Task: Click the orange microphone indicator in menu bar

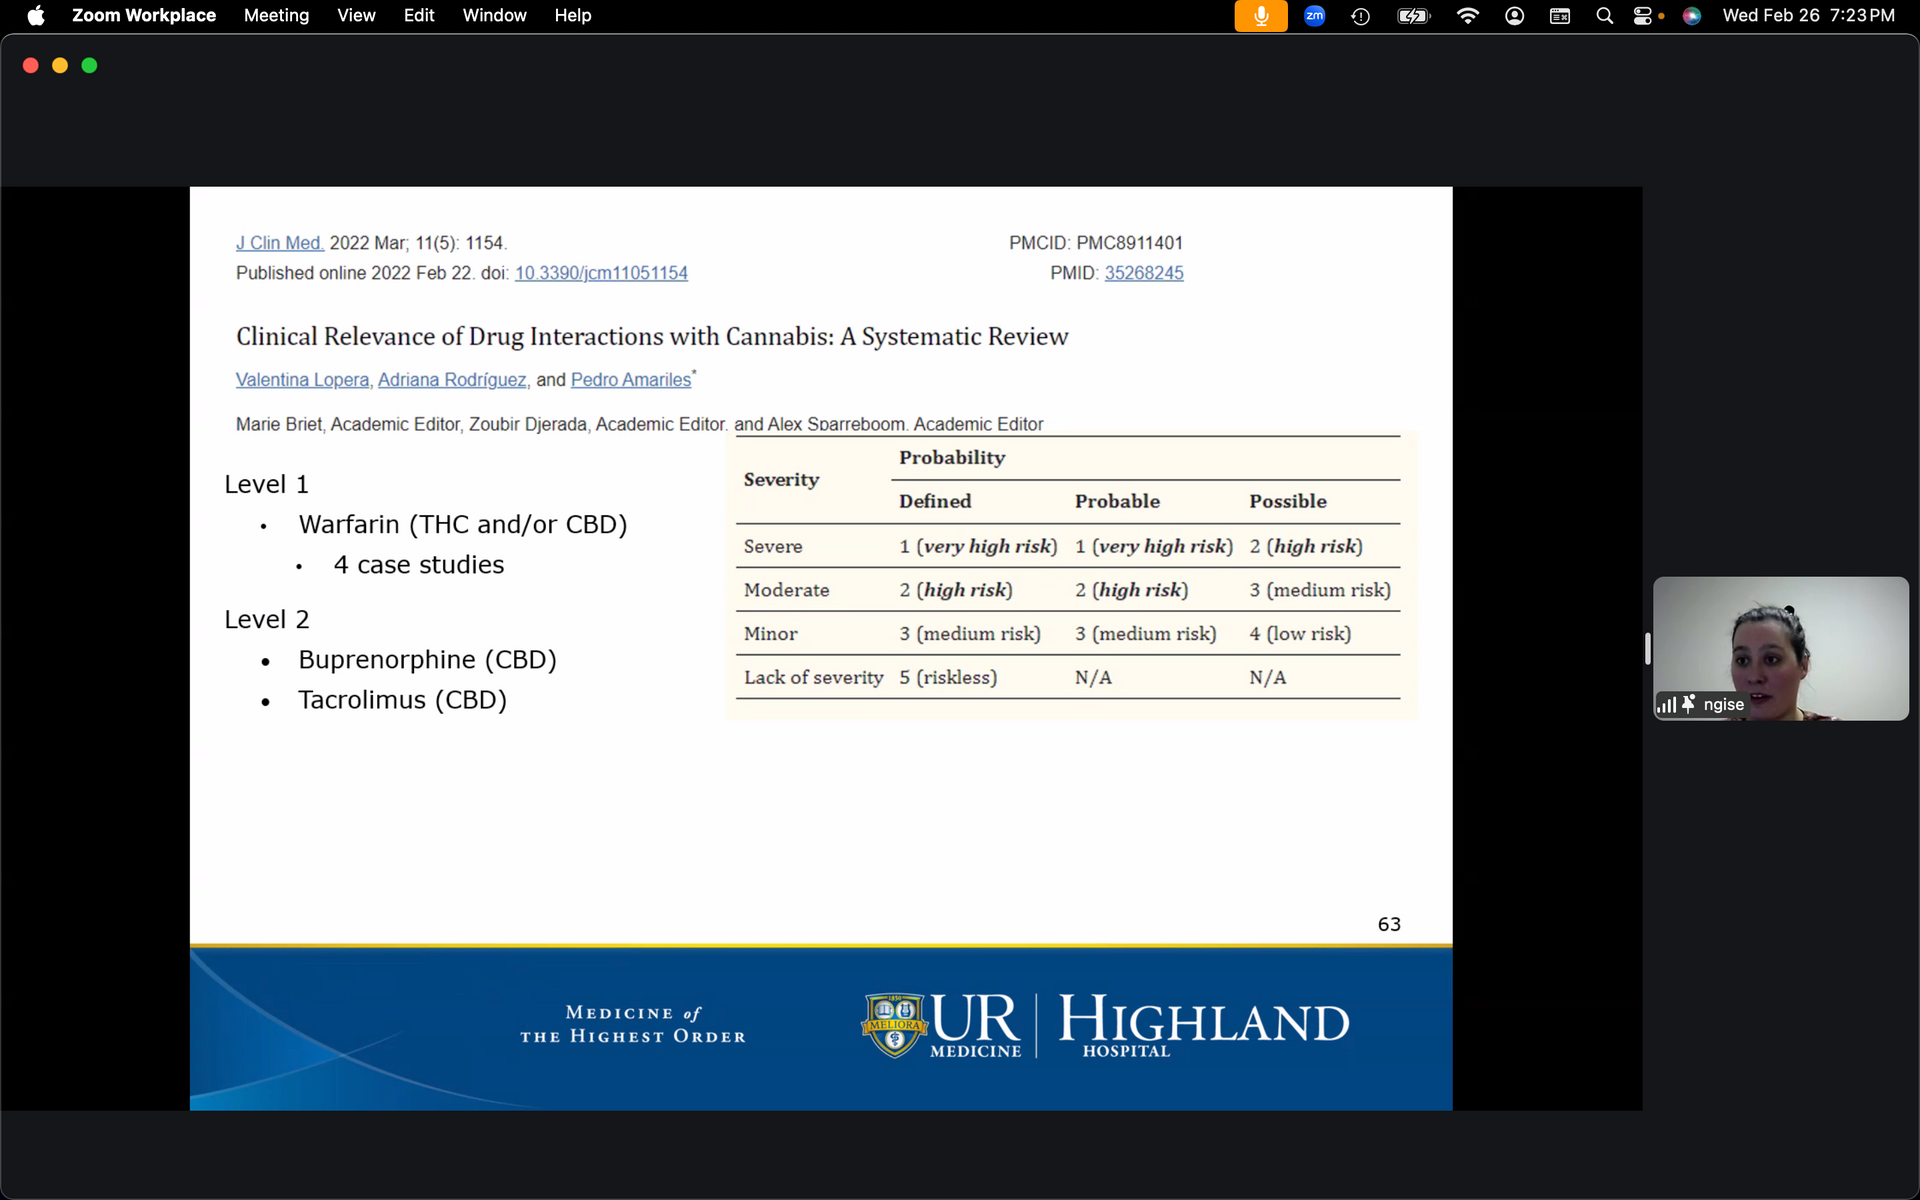Action: click(x=1260, y=16)
